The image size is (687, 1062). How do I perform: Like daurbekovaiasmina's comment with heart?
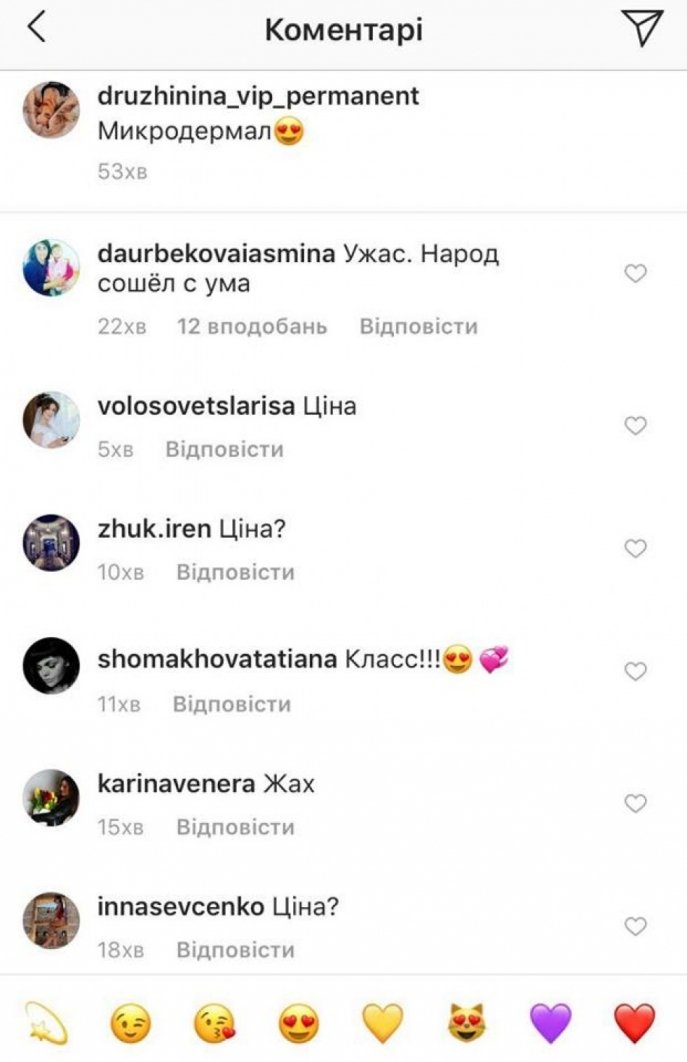(x=635, y=273)
